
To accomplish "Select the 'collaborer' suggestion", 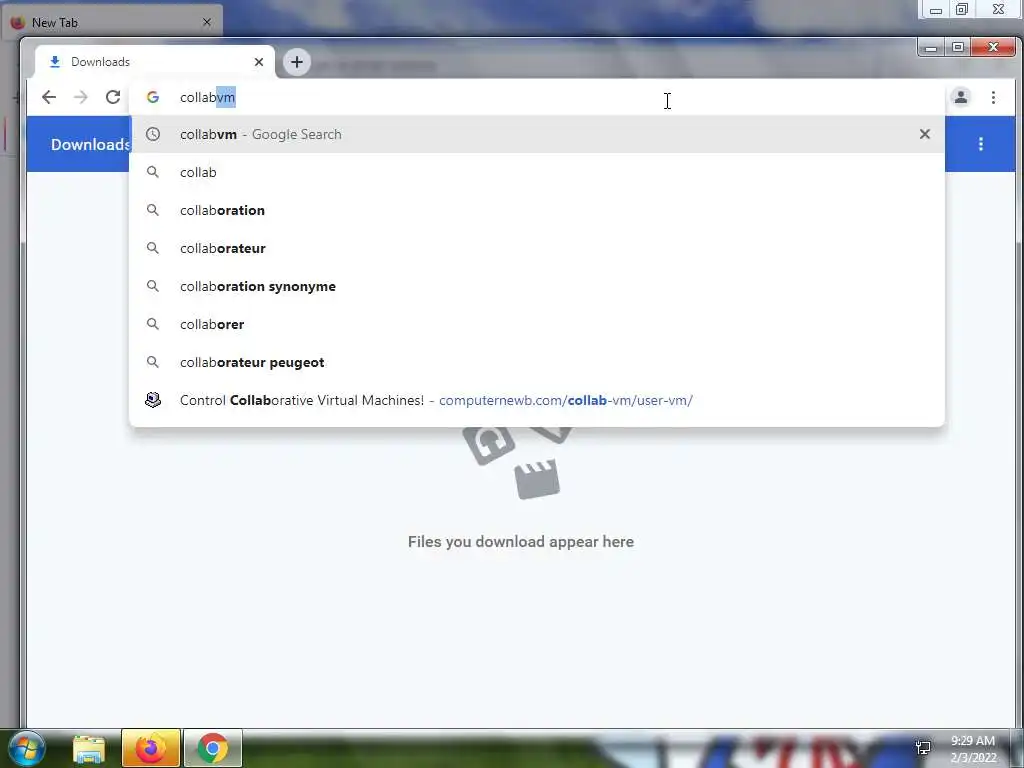I will pyautogui.click(x=537, y=324).
